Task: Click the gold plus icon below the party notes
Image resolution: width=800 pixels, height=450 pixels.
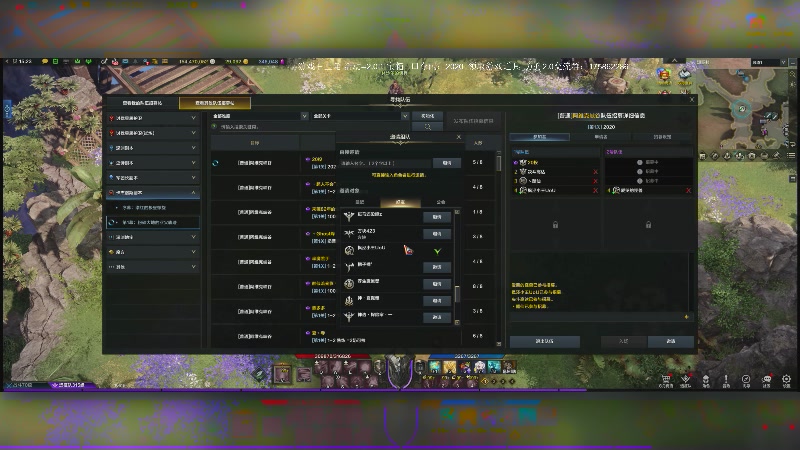Action: click(686, 317)
